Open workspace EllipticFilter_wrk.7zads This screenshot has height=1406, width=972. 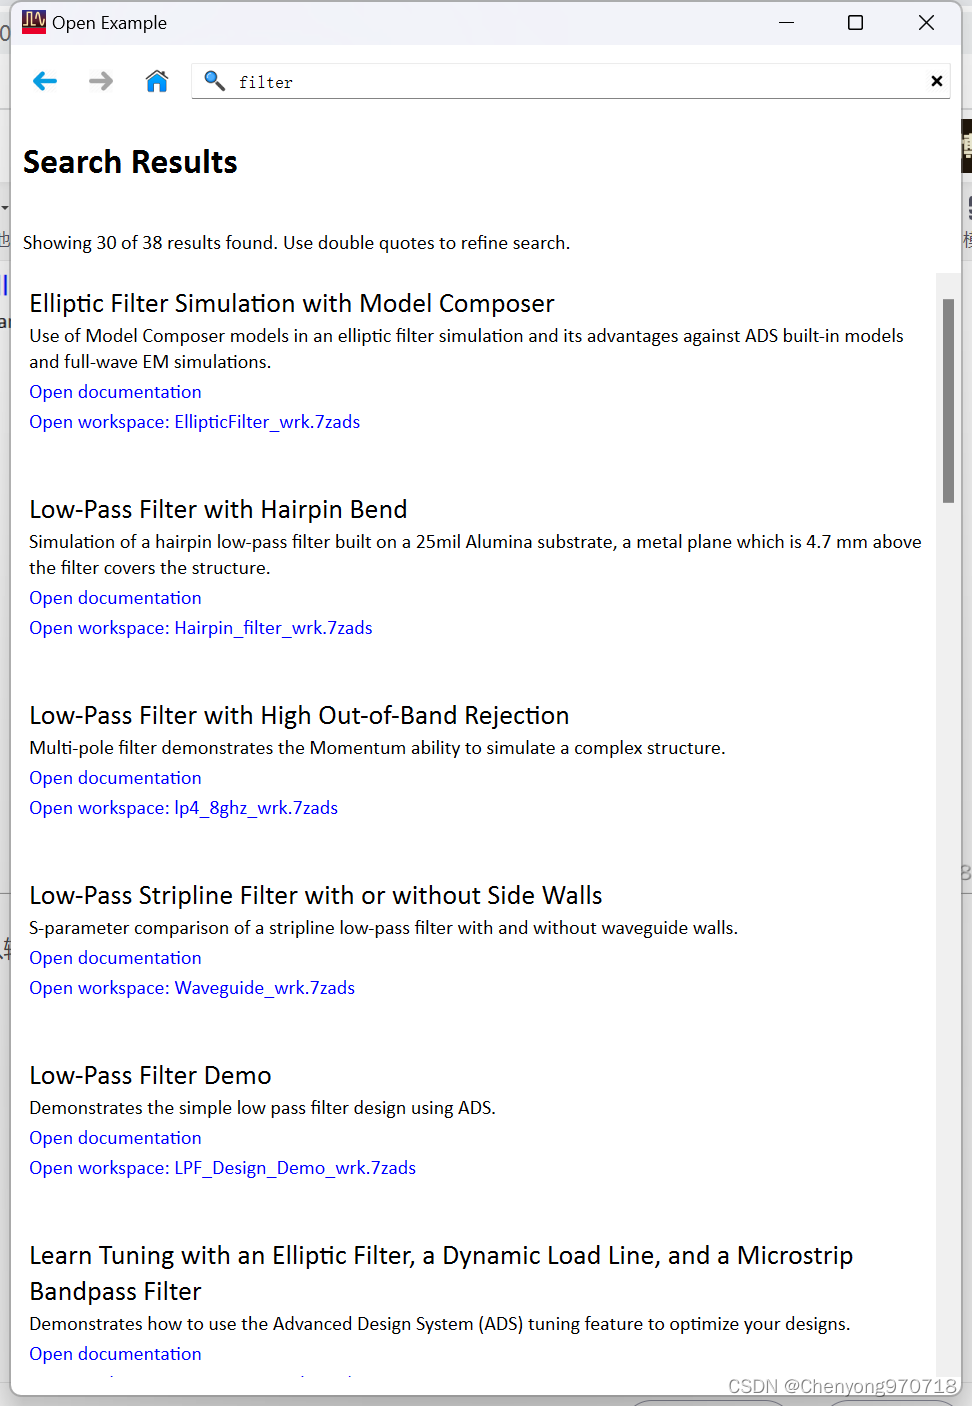tap(194, 421)
